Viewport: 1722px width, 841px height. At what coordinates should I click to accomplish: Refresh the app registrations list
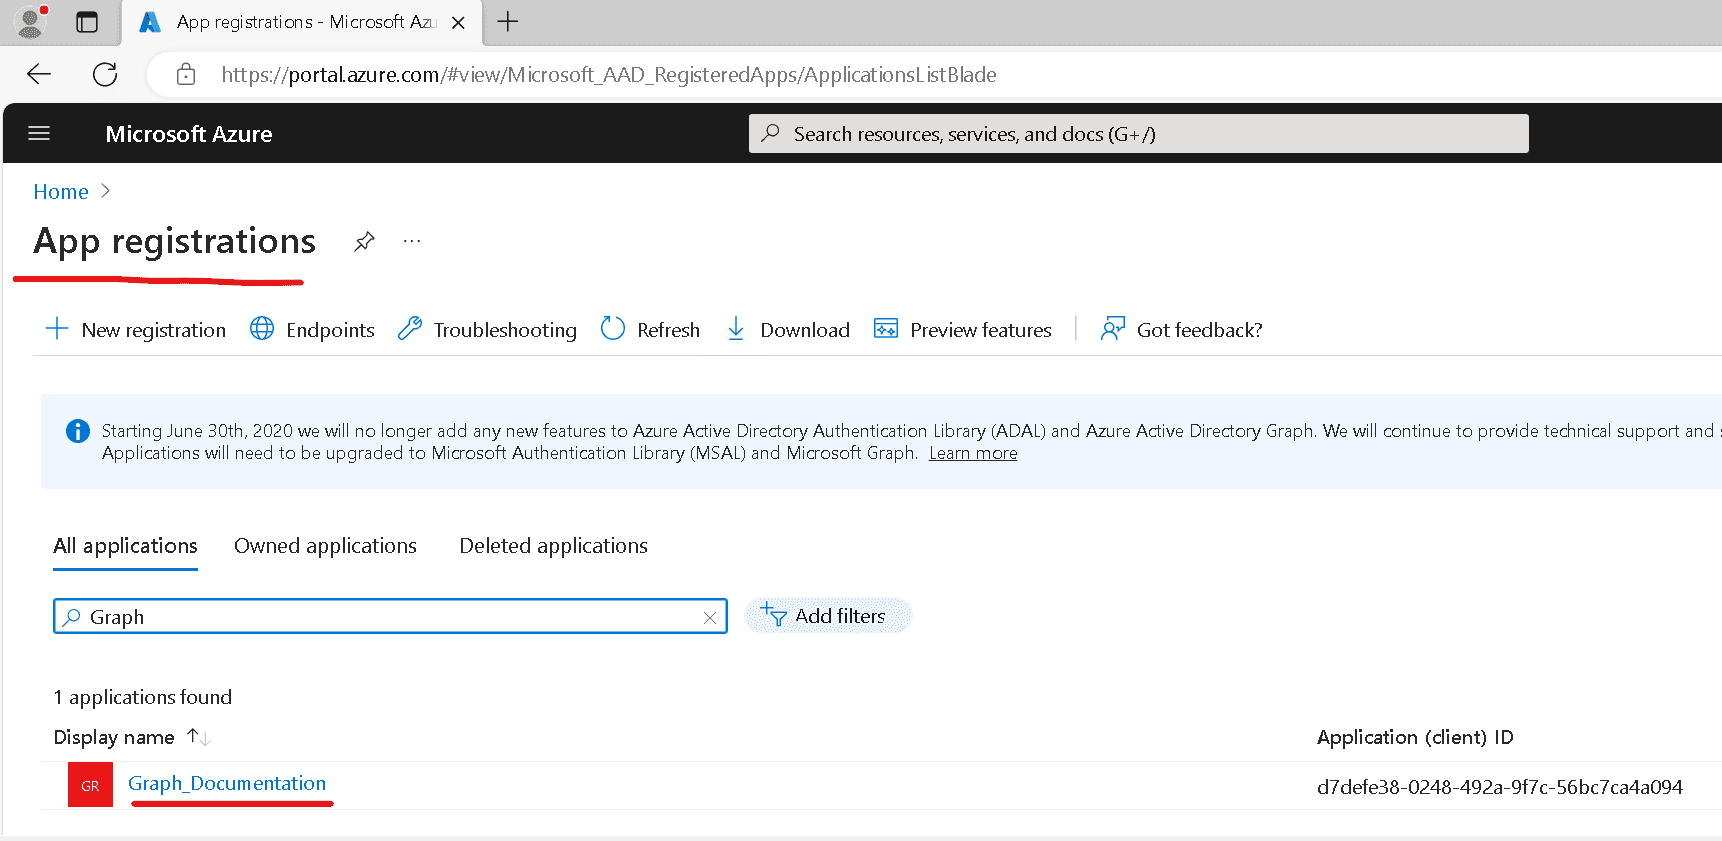[x=650, y=329]
